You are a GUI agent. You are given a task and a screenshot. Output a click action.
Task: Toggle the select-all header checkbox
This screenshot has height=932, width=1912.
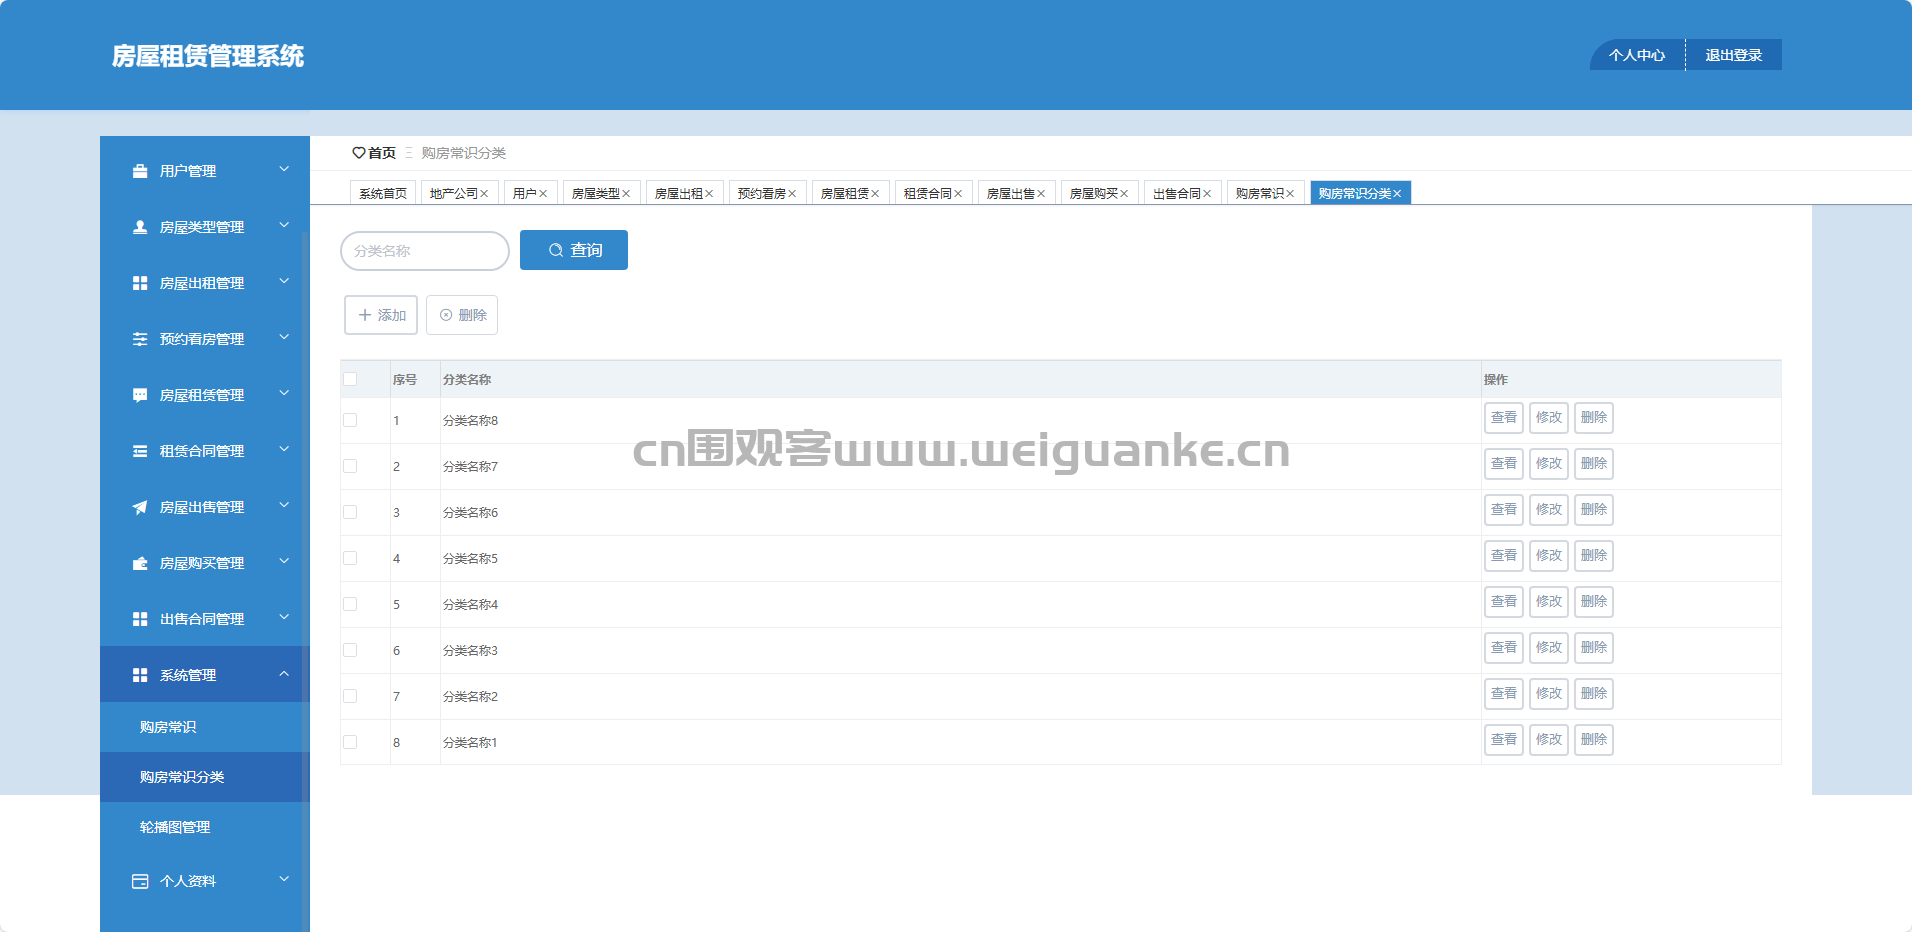(350, 379)
